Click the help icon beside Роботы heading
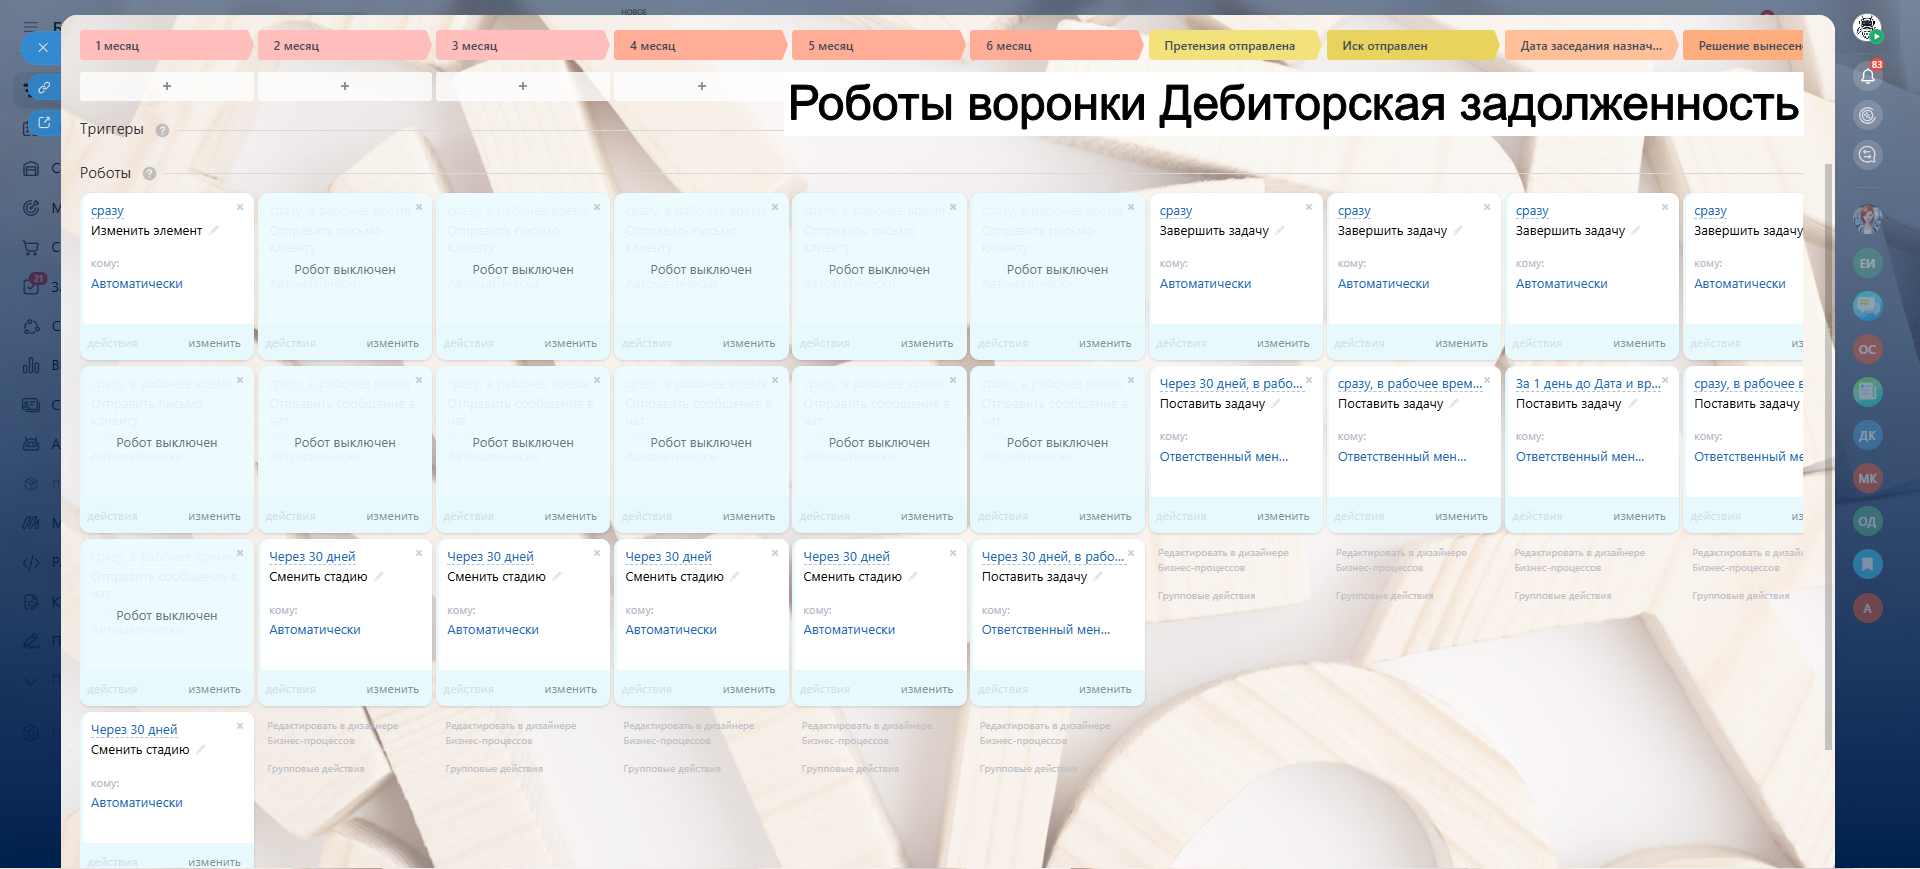This screenshot has height=869, width=1920. [149, 173]
